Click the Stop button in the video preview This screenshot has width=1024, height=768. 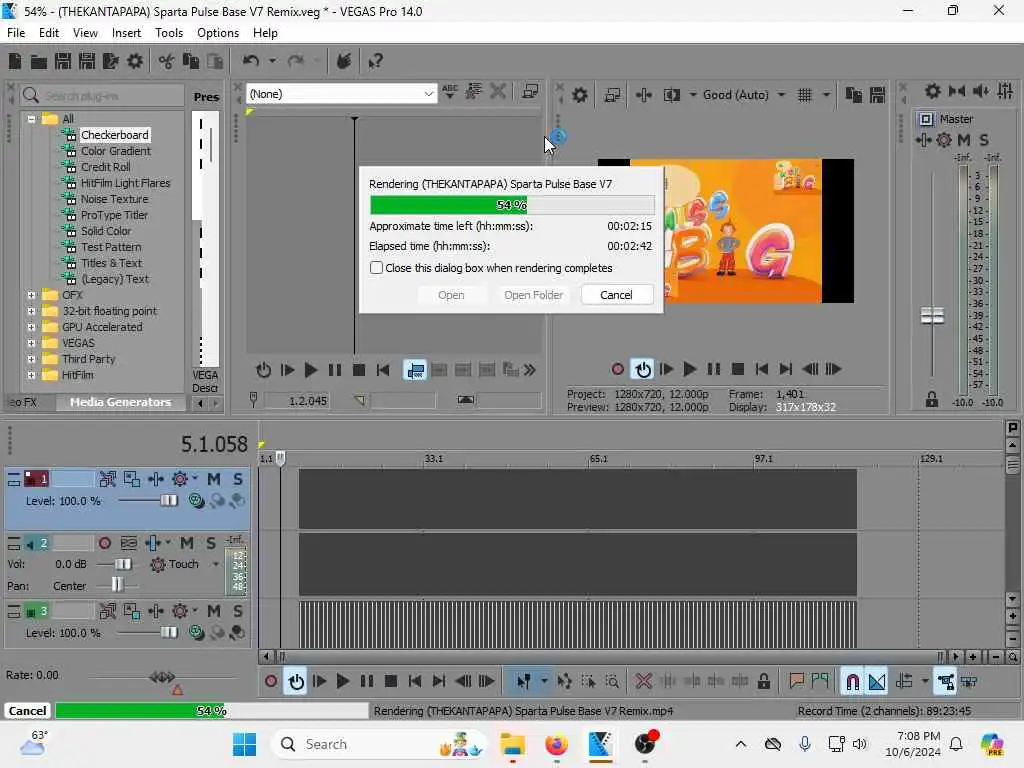coord(738,369)
